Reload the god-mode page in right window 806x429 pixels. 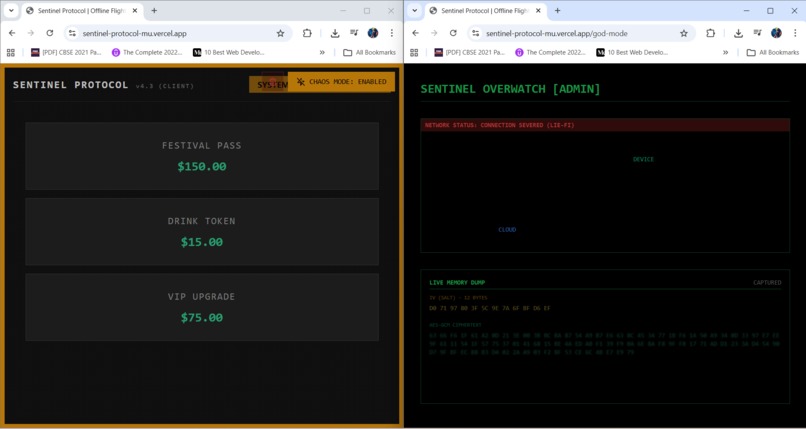pos(453,33)
